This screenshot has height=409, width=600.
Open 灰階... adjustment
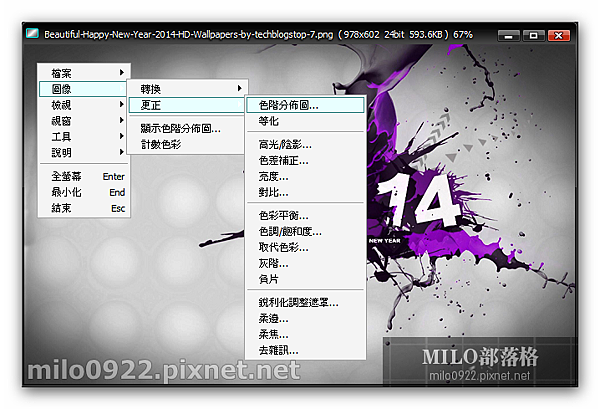click(305, 264)
